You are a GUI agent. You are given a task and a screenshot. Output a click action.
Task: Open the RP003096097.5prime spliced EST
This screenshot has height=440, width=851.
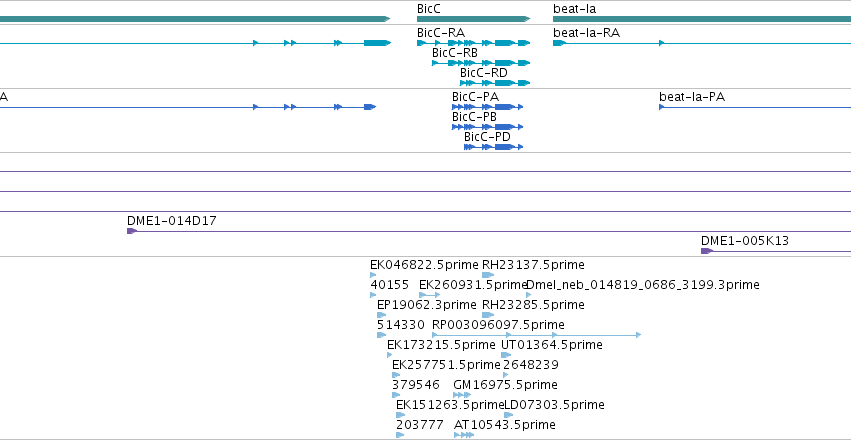point(537,335)
